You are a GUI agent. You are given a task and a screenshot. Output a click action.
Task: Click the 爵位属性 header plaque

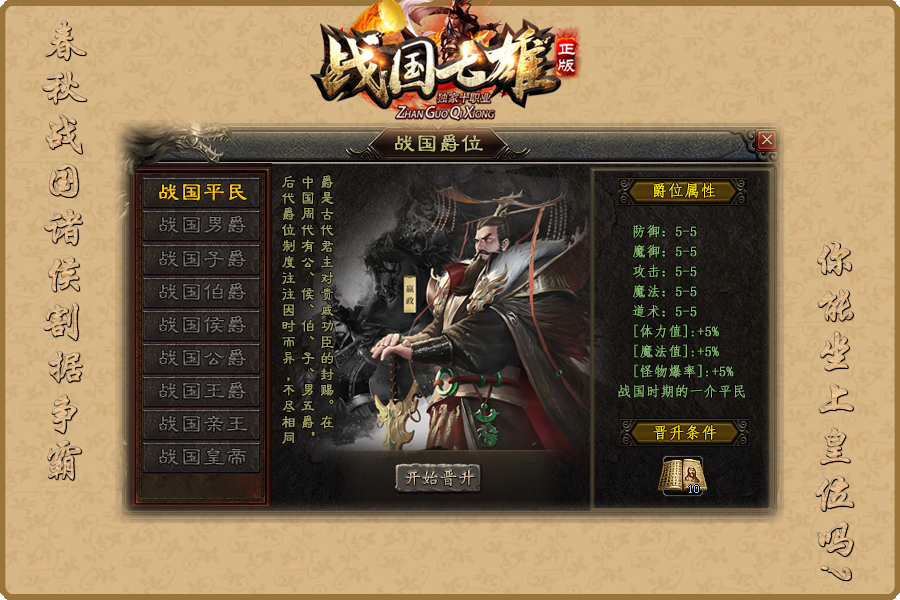[682, 191]
